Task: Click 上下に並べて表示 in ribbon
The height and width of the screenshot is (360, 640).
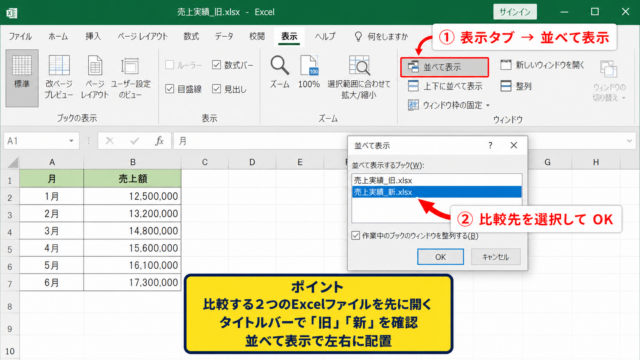Action: [445, 86]
